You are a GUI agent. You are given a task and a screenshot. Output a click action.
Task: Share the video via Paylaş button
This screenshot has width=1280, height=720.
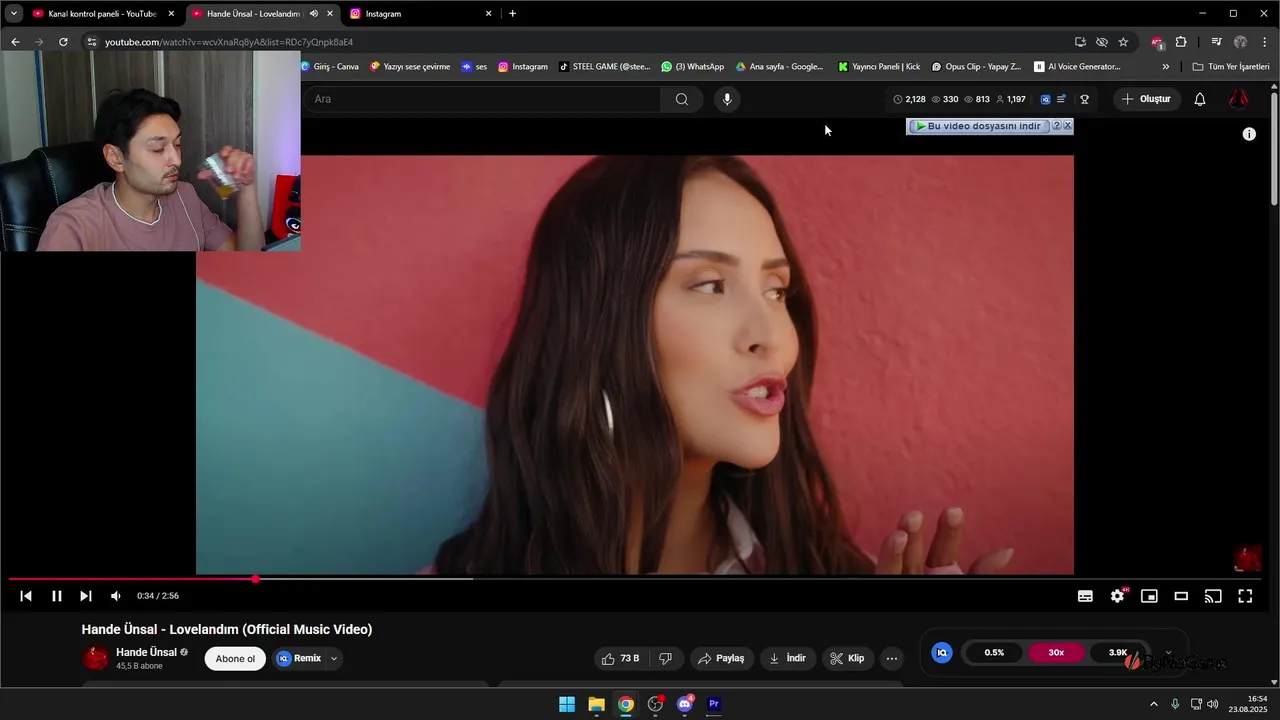point(721,658)
